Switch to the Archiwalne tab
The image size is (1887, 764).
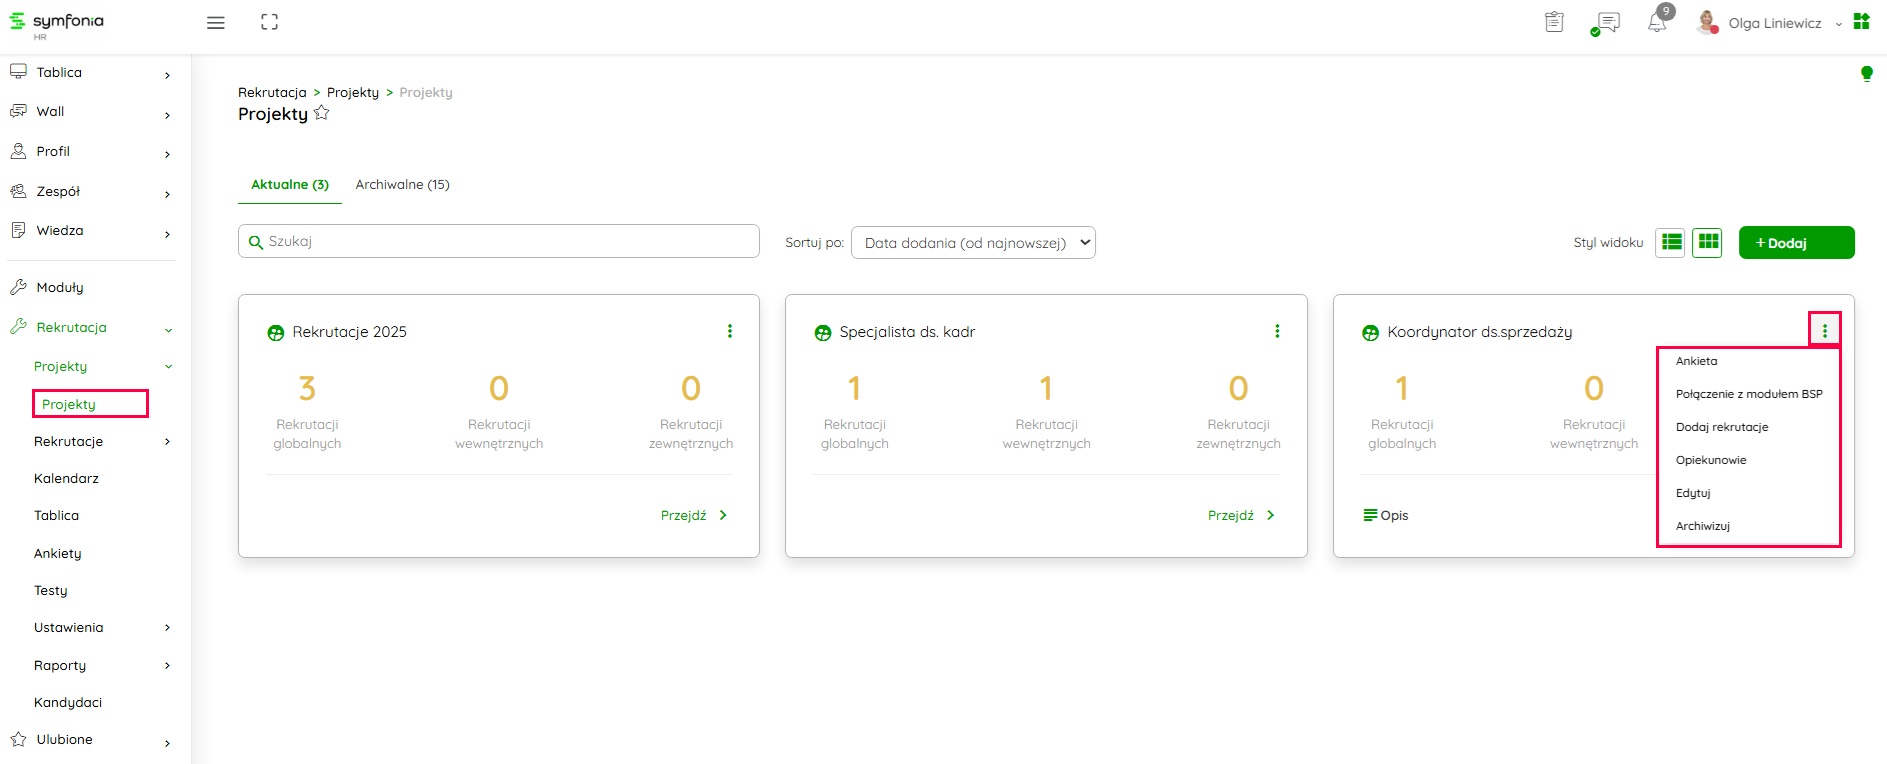402,185
